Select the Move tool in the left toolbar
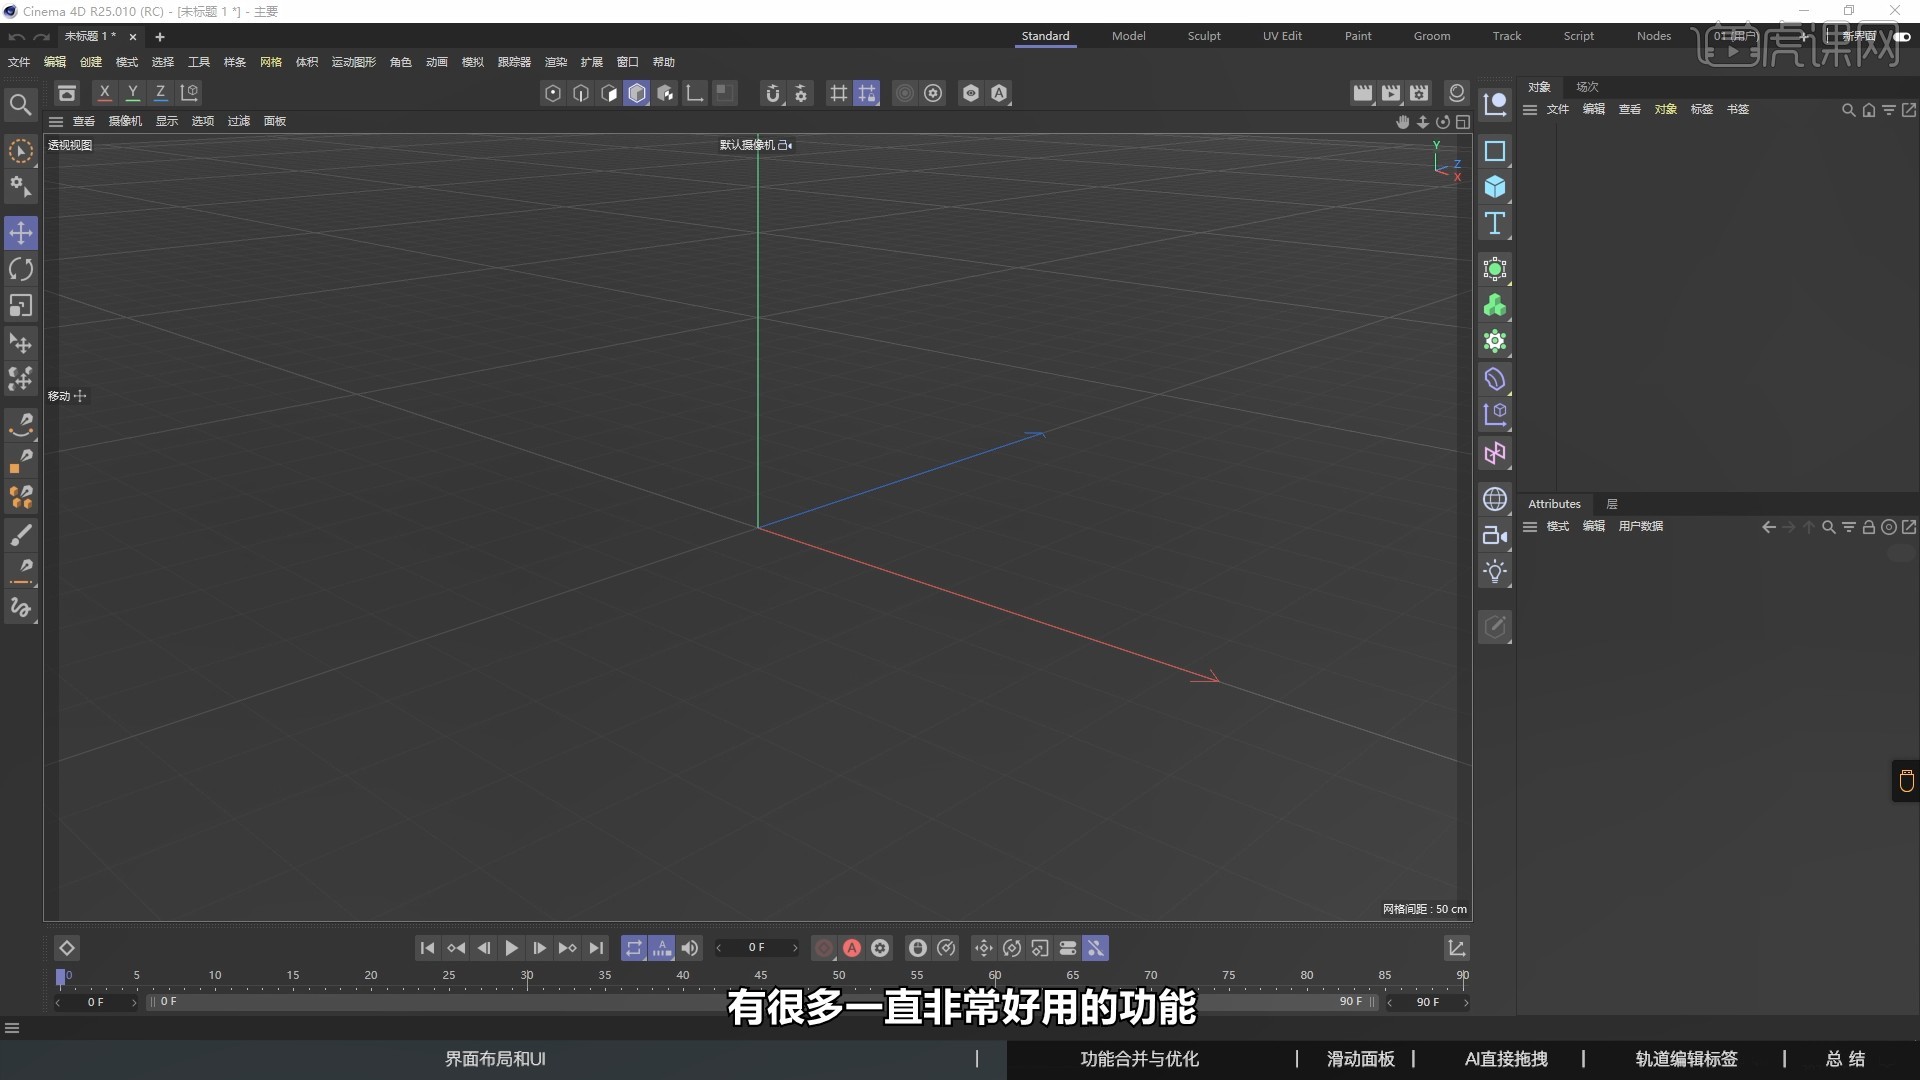Viewport: 1920px width, 1080px height. click(x=21, y=232)
